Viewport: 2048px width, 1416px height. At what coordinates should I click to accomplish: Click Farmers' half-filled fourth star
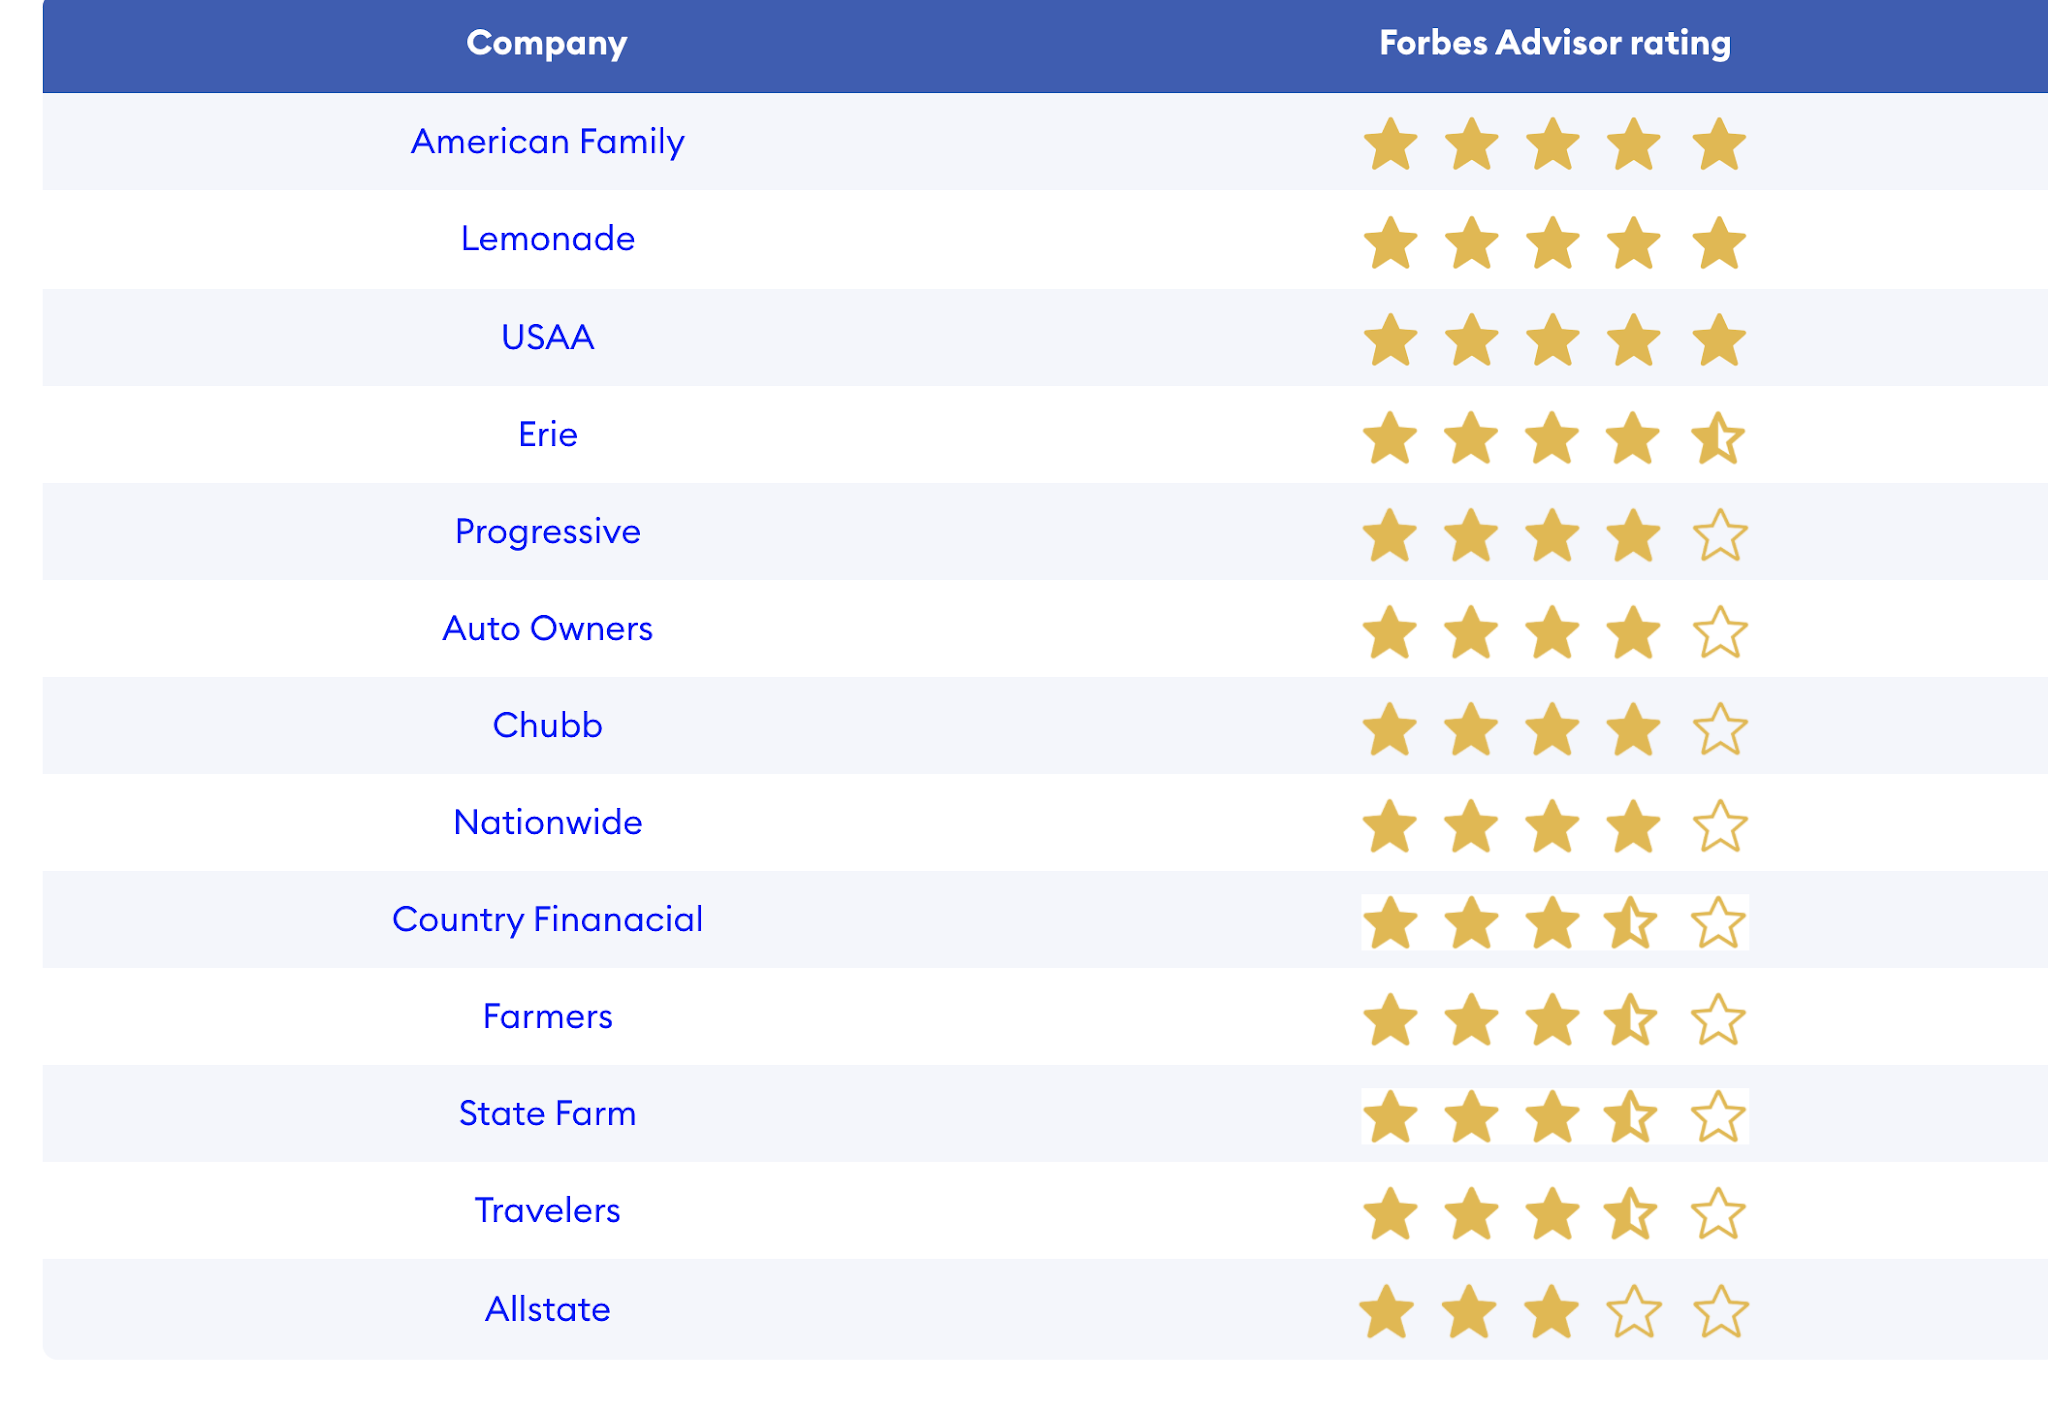tap(1631, 1019)
